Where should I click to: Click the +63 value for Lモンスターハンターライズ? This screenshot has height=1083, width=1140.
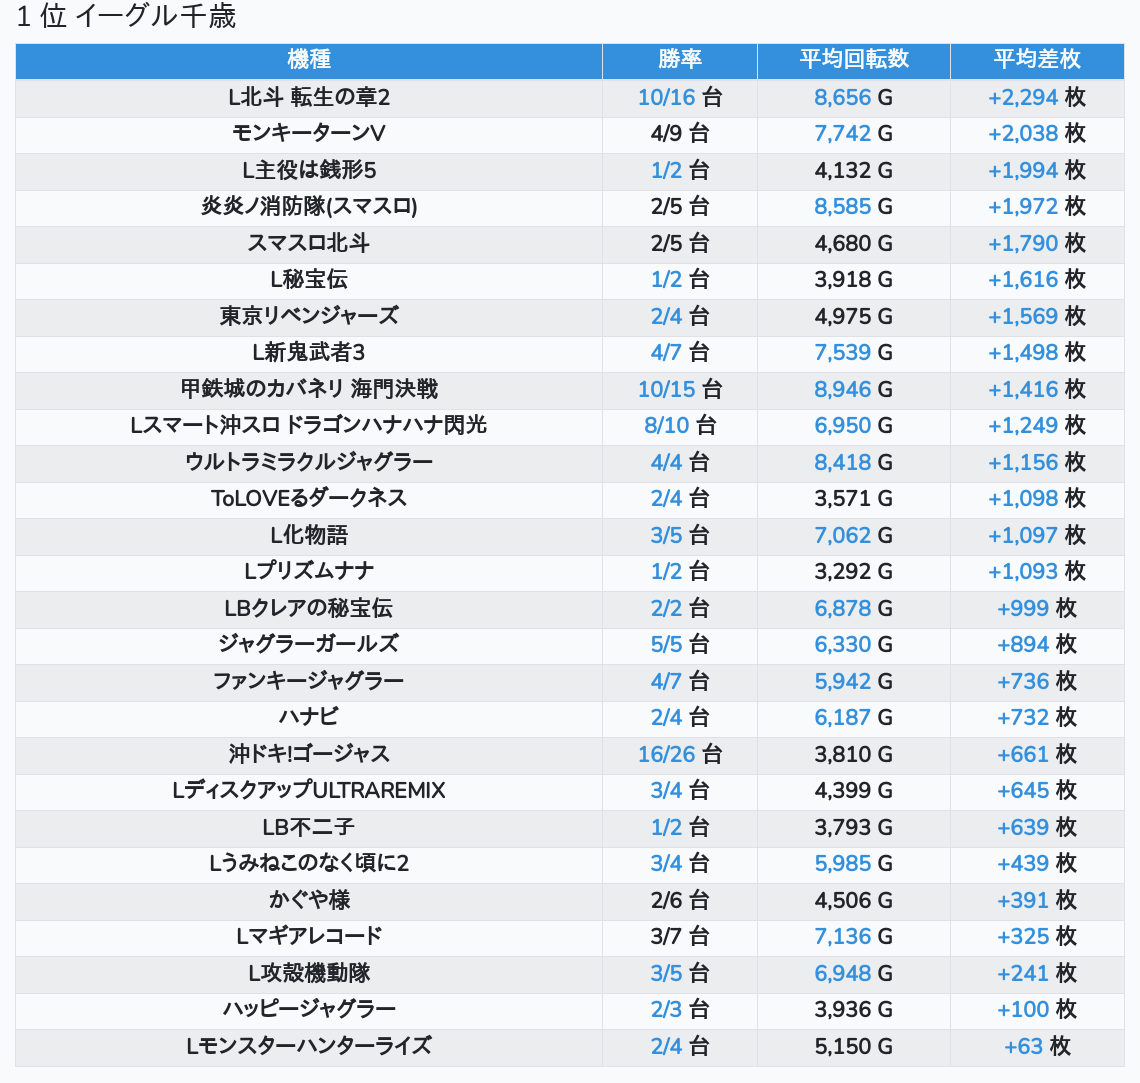[1022, 1046]
